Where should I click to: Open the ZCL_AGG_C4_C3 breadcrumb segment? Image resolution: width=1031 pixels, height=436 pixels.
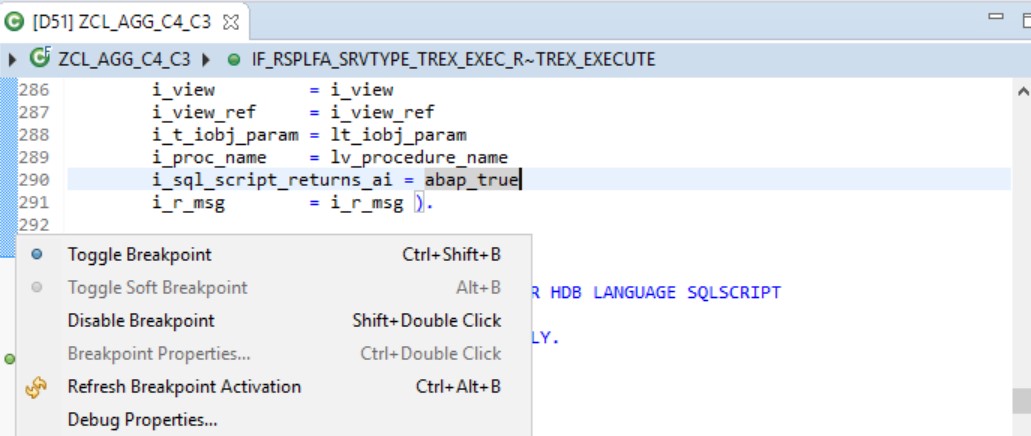124,60
